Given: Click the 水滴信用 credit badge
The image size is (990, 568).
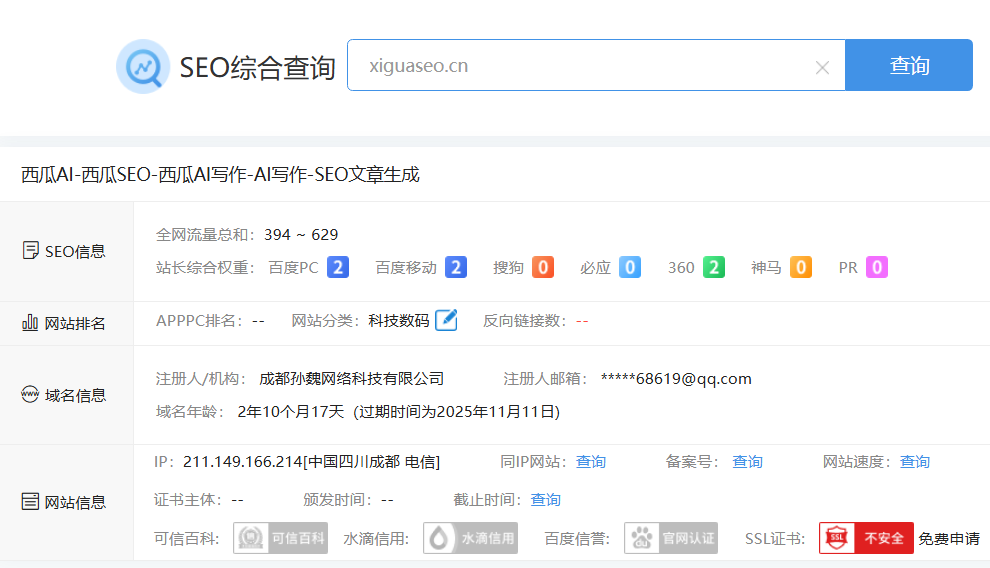Looking at the screenshot, I should pos(470,538).
